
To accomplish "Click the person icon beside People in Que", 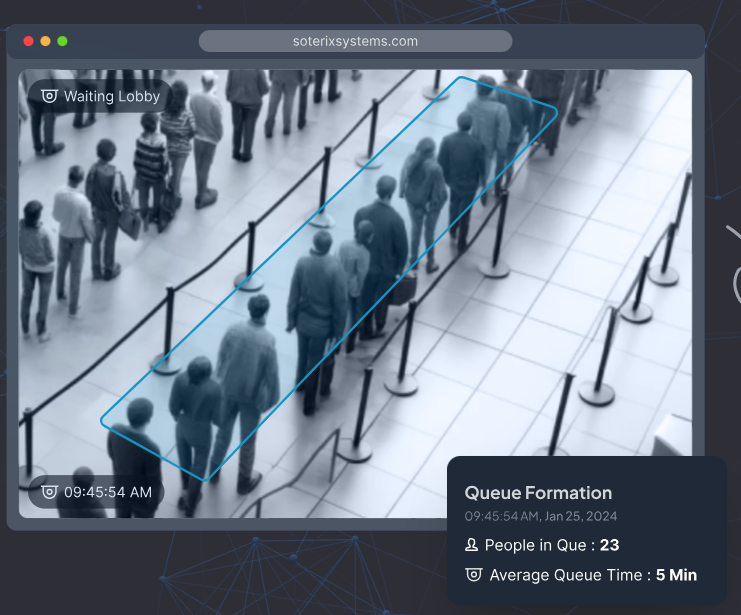I will pos(472,546).
